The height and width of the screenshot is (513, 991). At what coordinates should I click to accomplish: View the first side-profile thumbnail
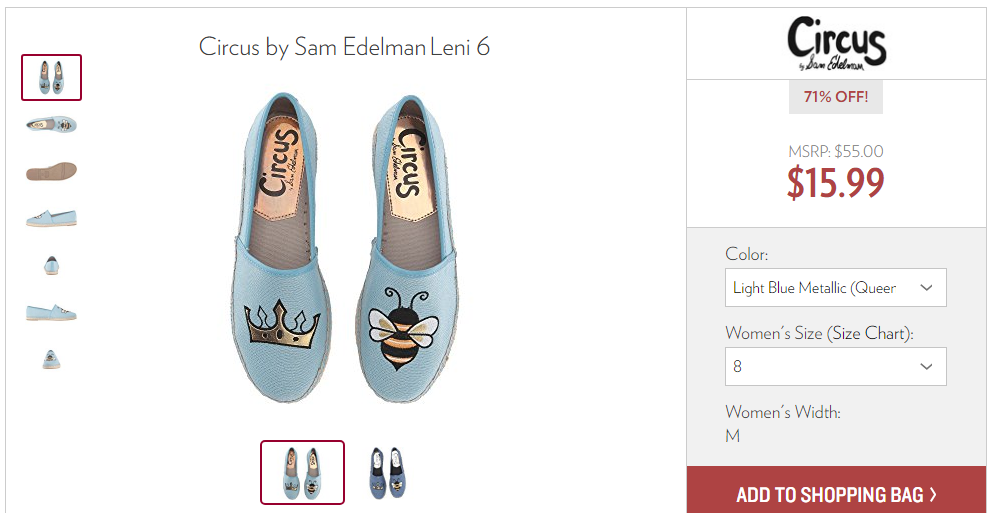tap(51, 219)
